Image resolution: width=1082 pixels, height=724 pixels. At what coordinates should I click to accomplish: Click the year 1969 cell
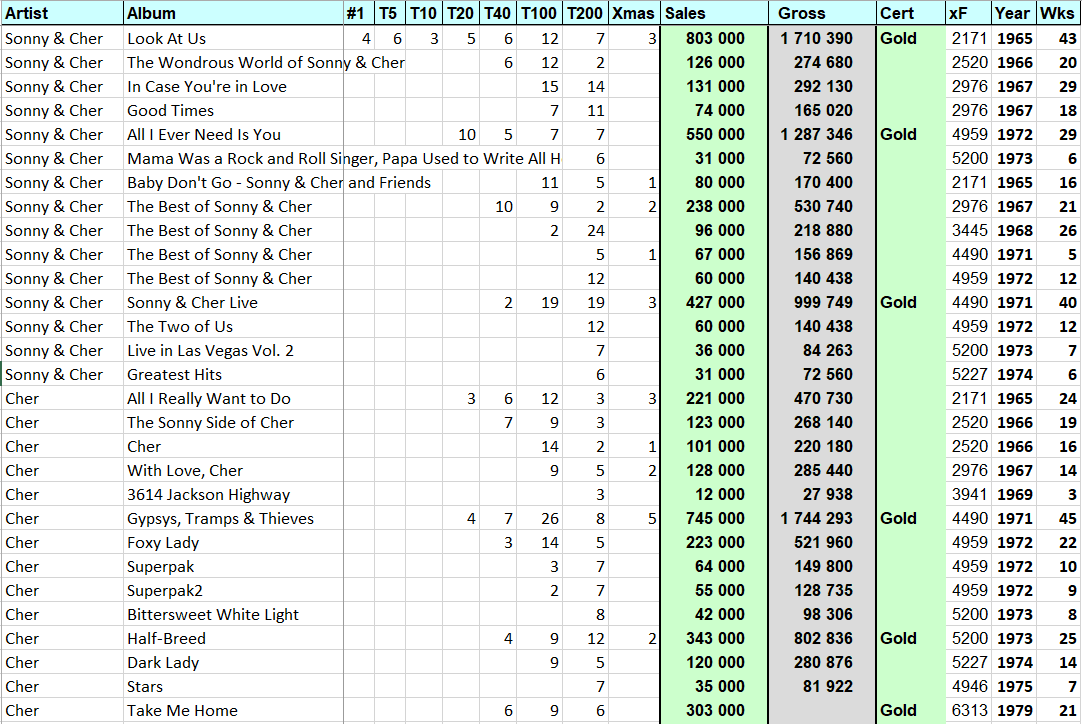(x=1012, y=495)
